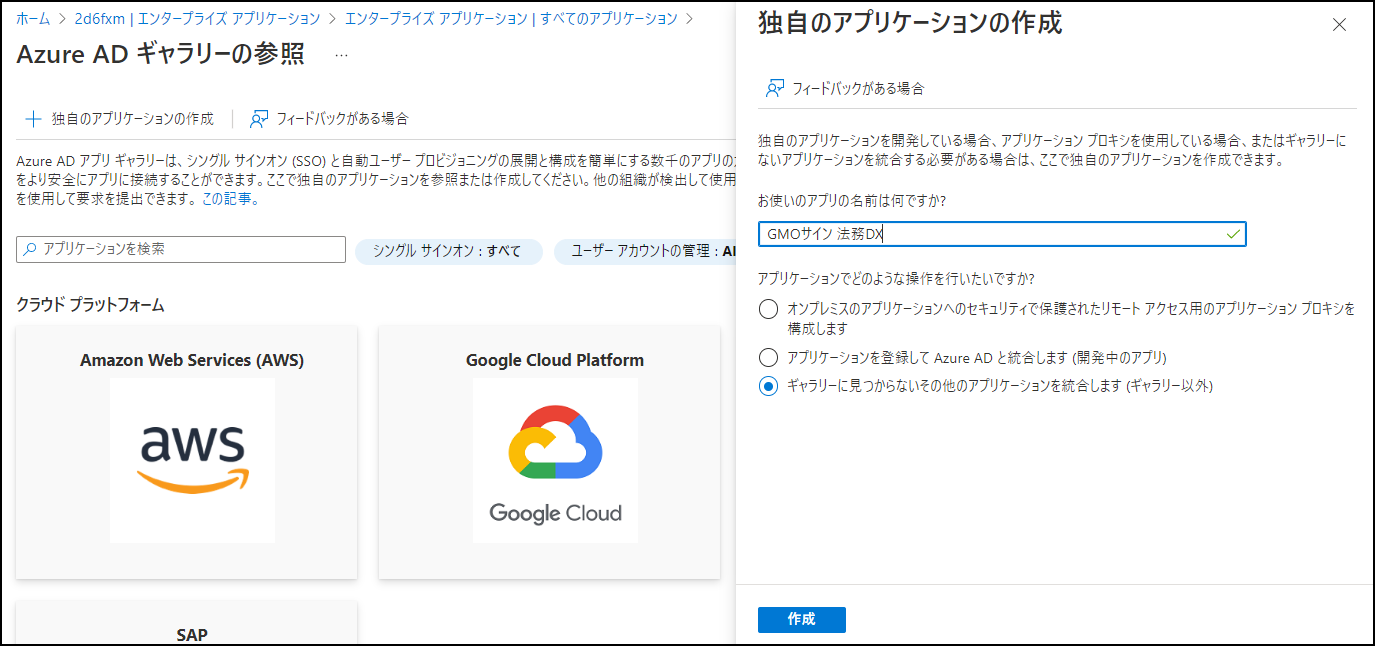Click 独自のアプリケーションの作成 in the toolbar
The image size is (1375, 646).
[119, 119]
